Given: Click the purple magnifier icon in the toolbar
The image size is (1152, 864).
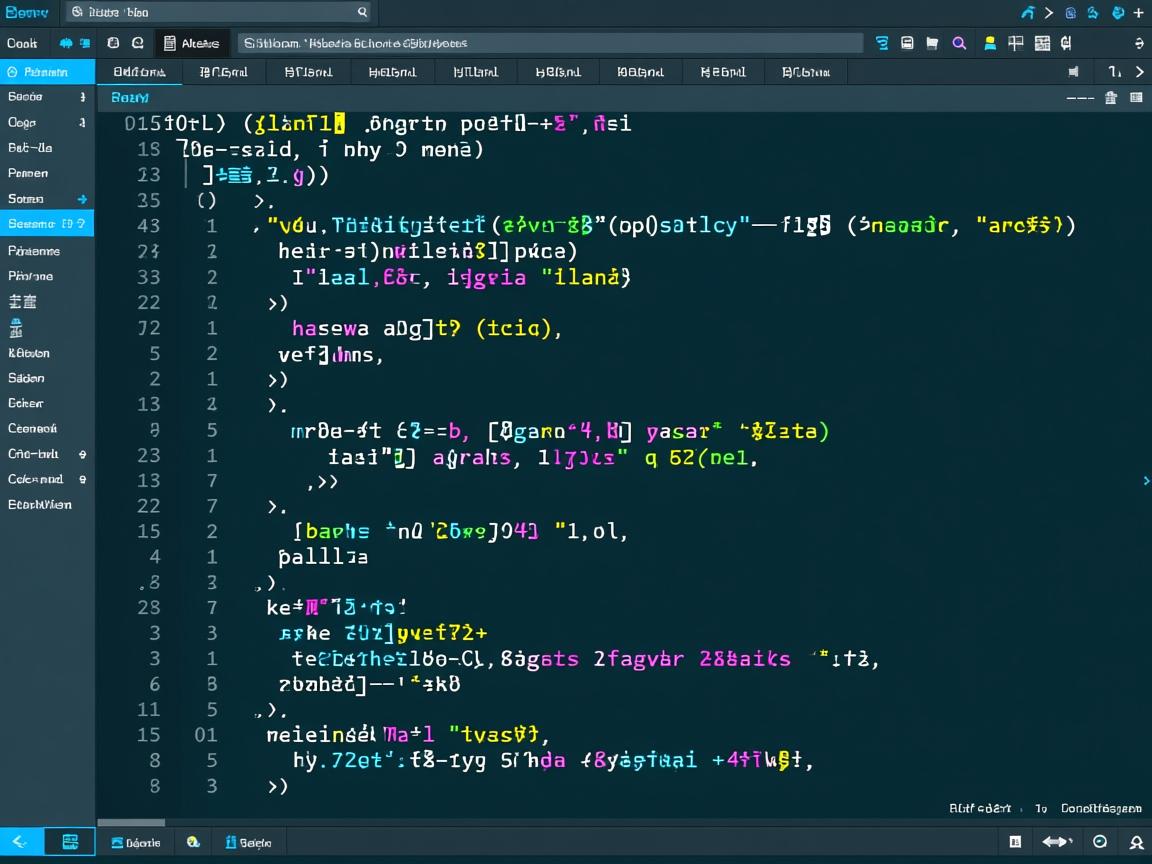Looking at the screenshot, I should (959, 43).
